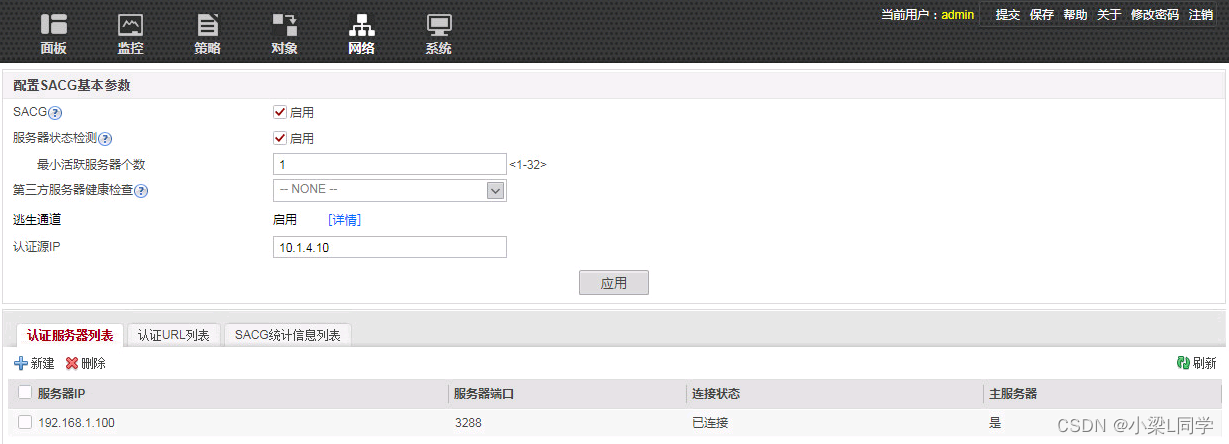Open the 关于 top bar link

click(1109, 15)
